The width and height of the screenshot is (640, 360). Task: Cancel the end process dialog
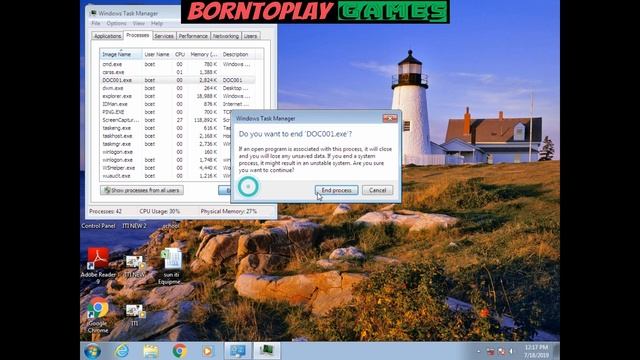click(x=378, y=190)
